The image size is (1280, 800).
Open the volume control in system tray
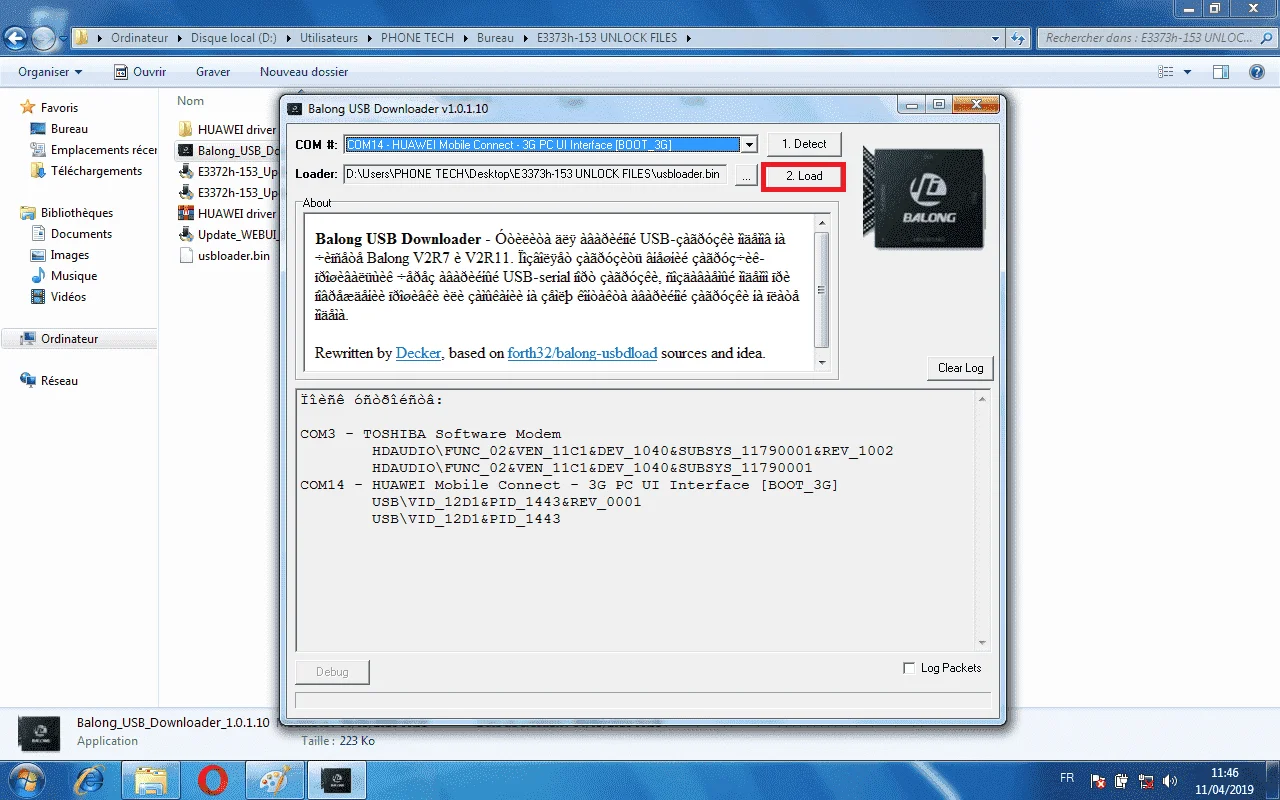(1170, 780)
